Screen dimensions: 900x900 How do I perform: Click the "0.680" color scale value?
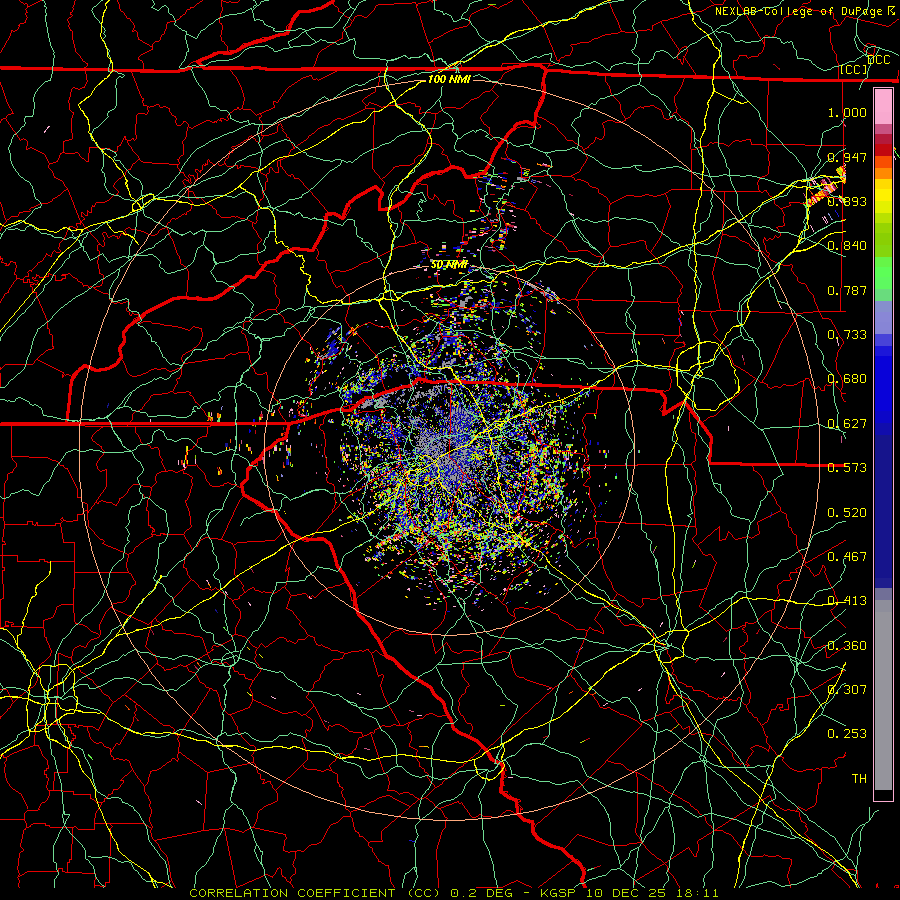point(847,379)
